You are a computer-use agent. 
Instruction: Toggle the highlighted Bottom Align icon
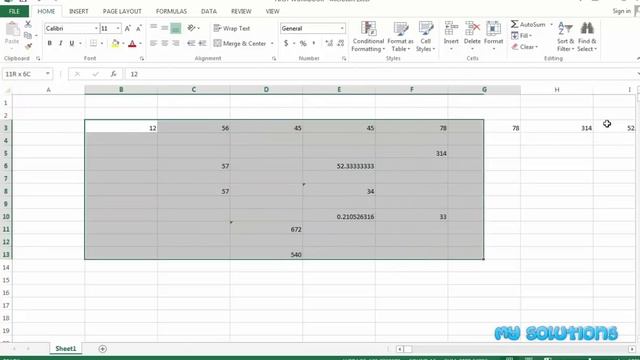tap(176, 28)
